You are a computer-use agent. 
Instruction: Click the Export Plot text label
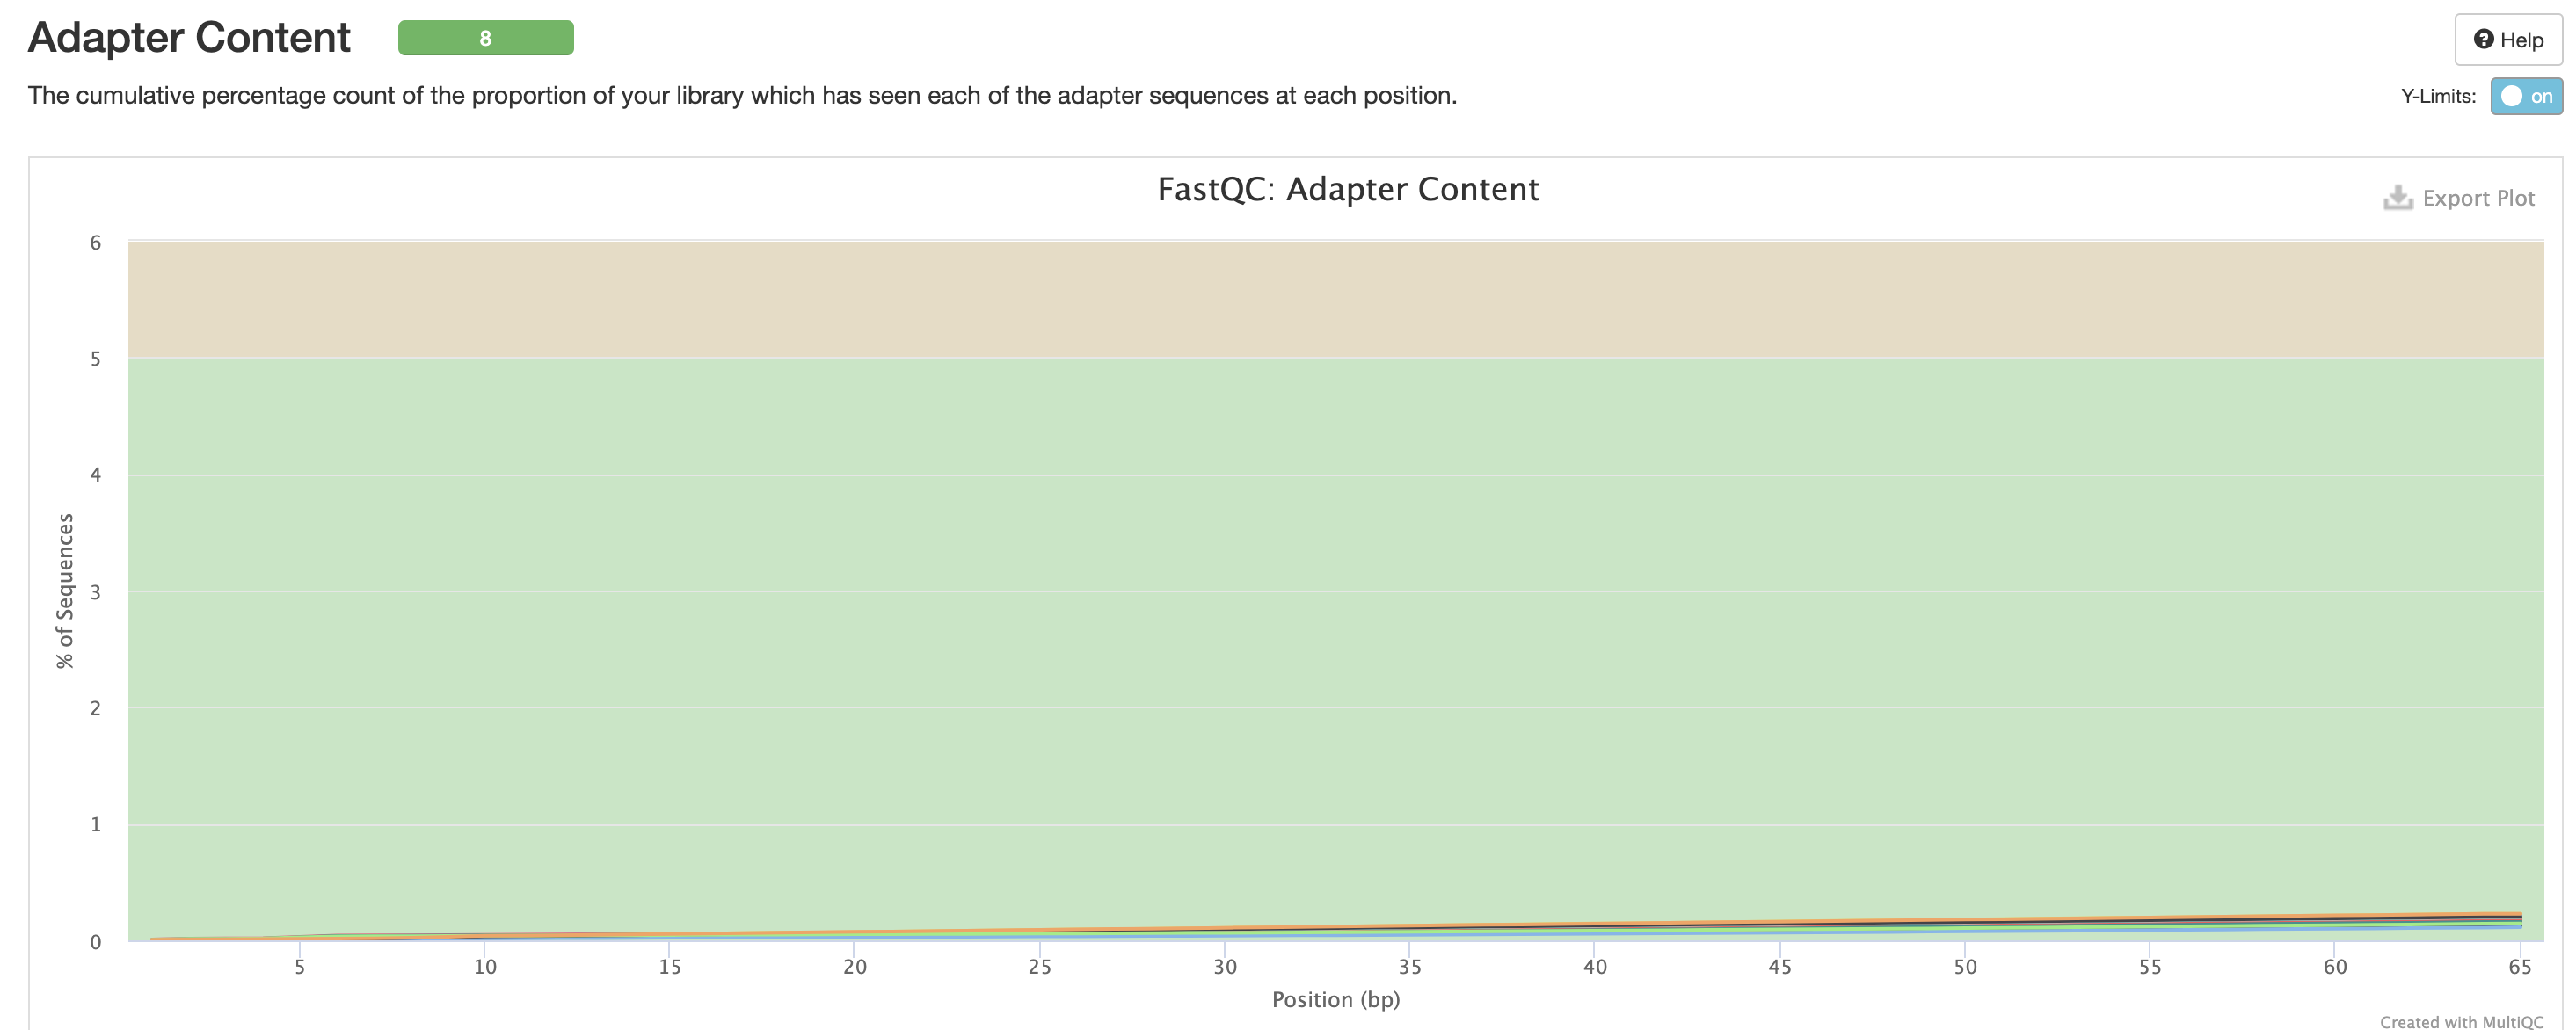click(2478, 198)
